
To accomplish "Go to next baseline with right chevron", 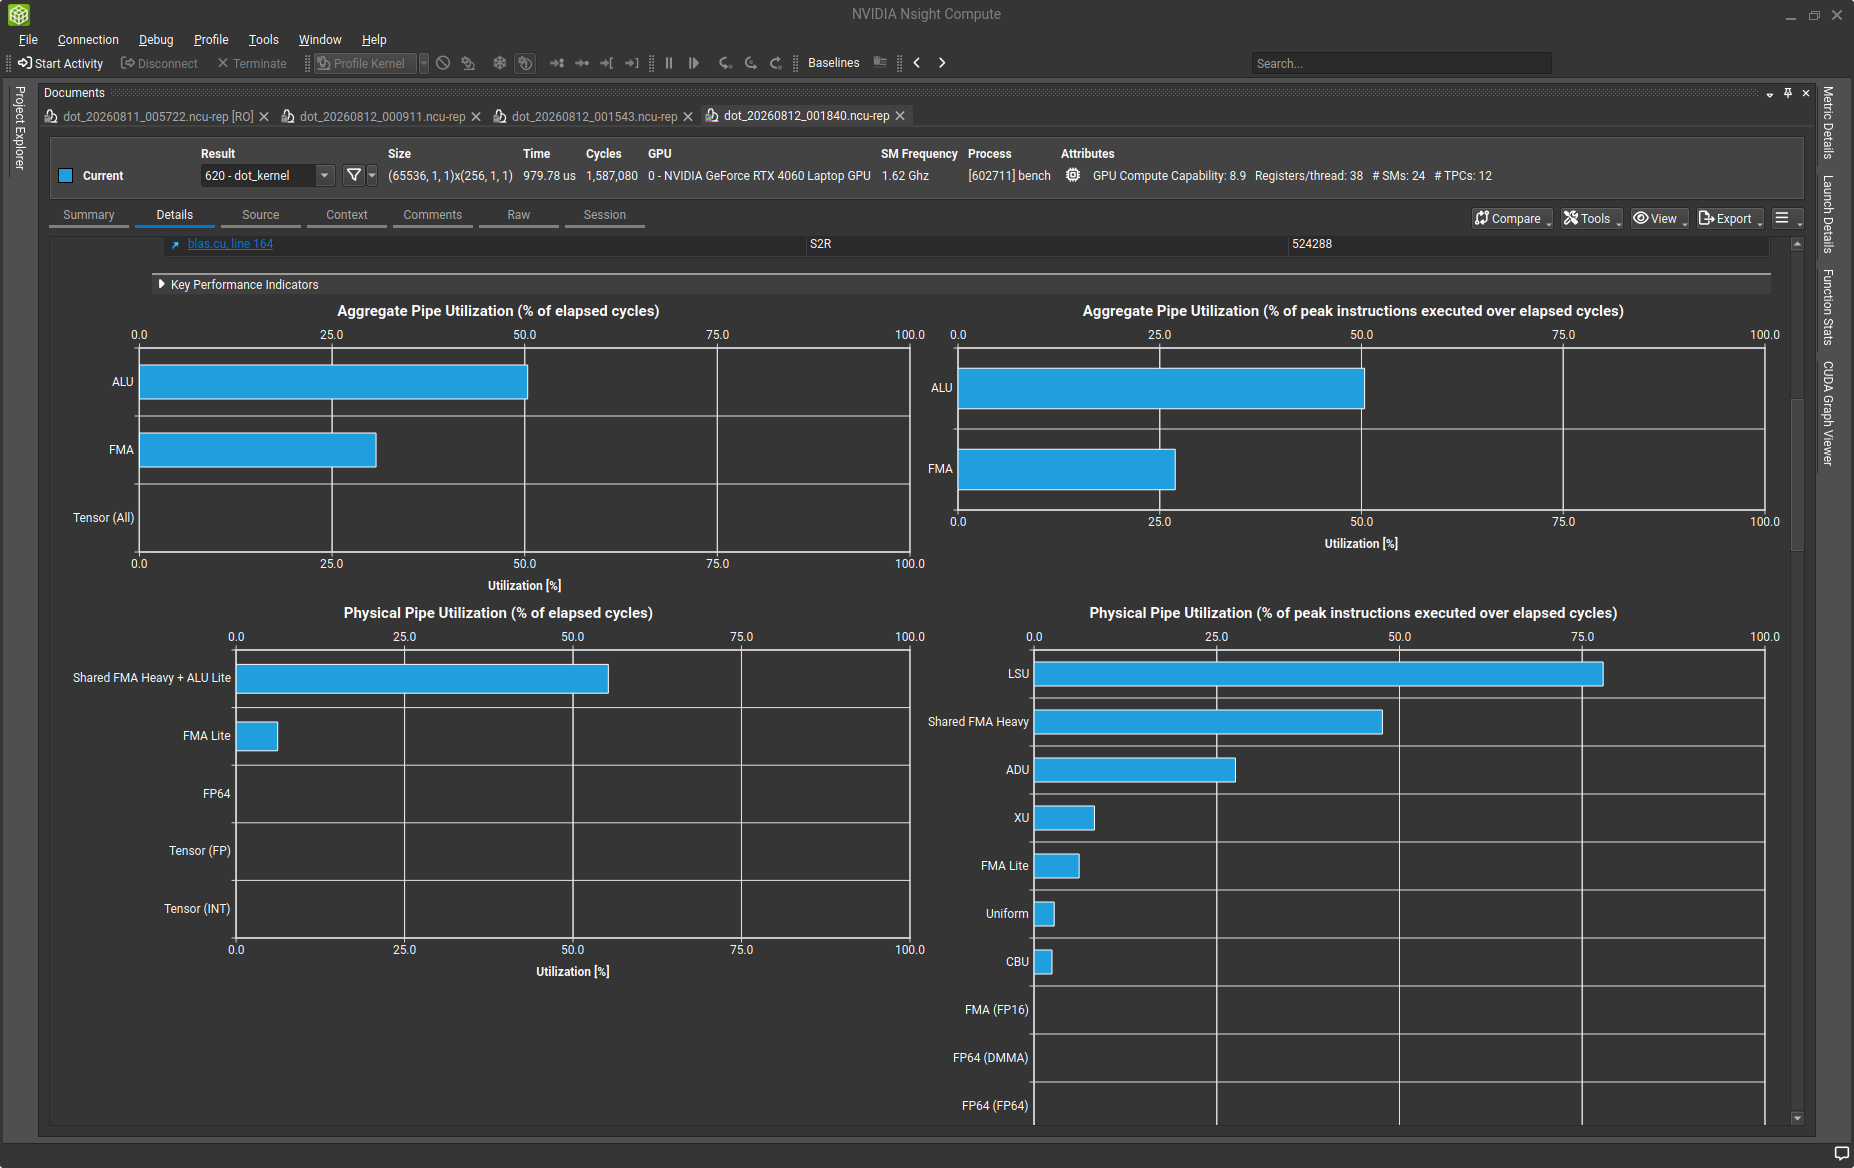I will (942, 63).
